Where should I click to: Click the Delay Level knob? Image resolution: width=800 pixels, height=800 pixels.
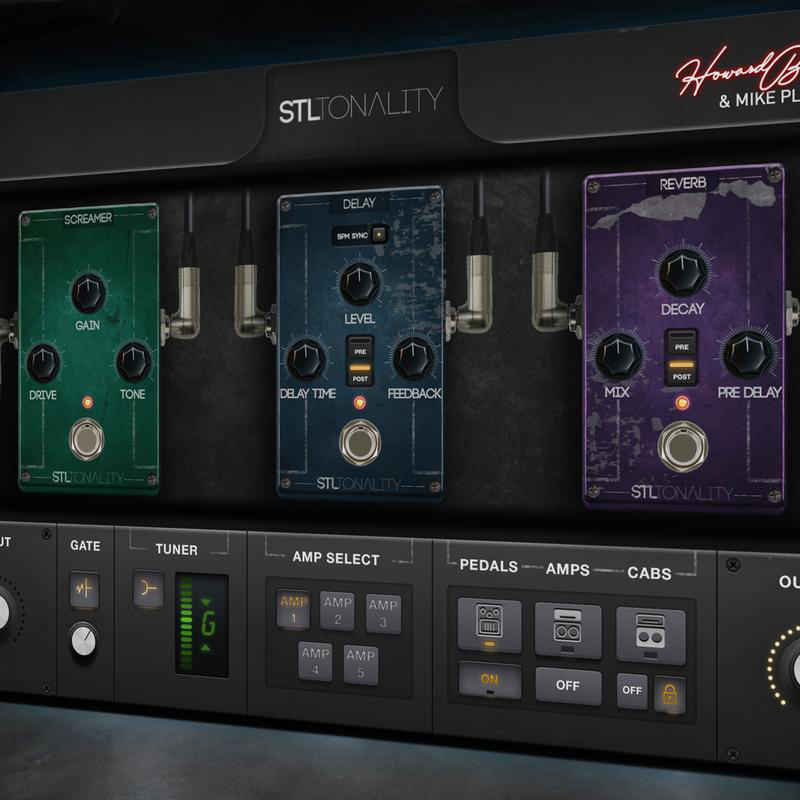pyautogui.click(x=360, y=284)
